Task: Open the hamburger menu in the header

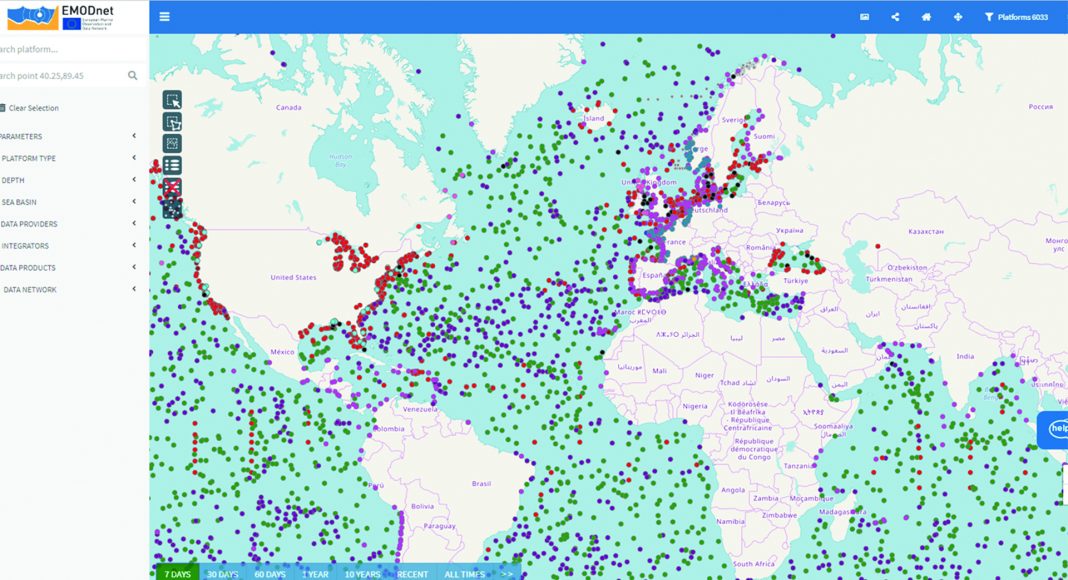Action: pyautogui.click(x=164, y=17)
